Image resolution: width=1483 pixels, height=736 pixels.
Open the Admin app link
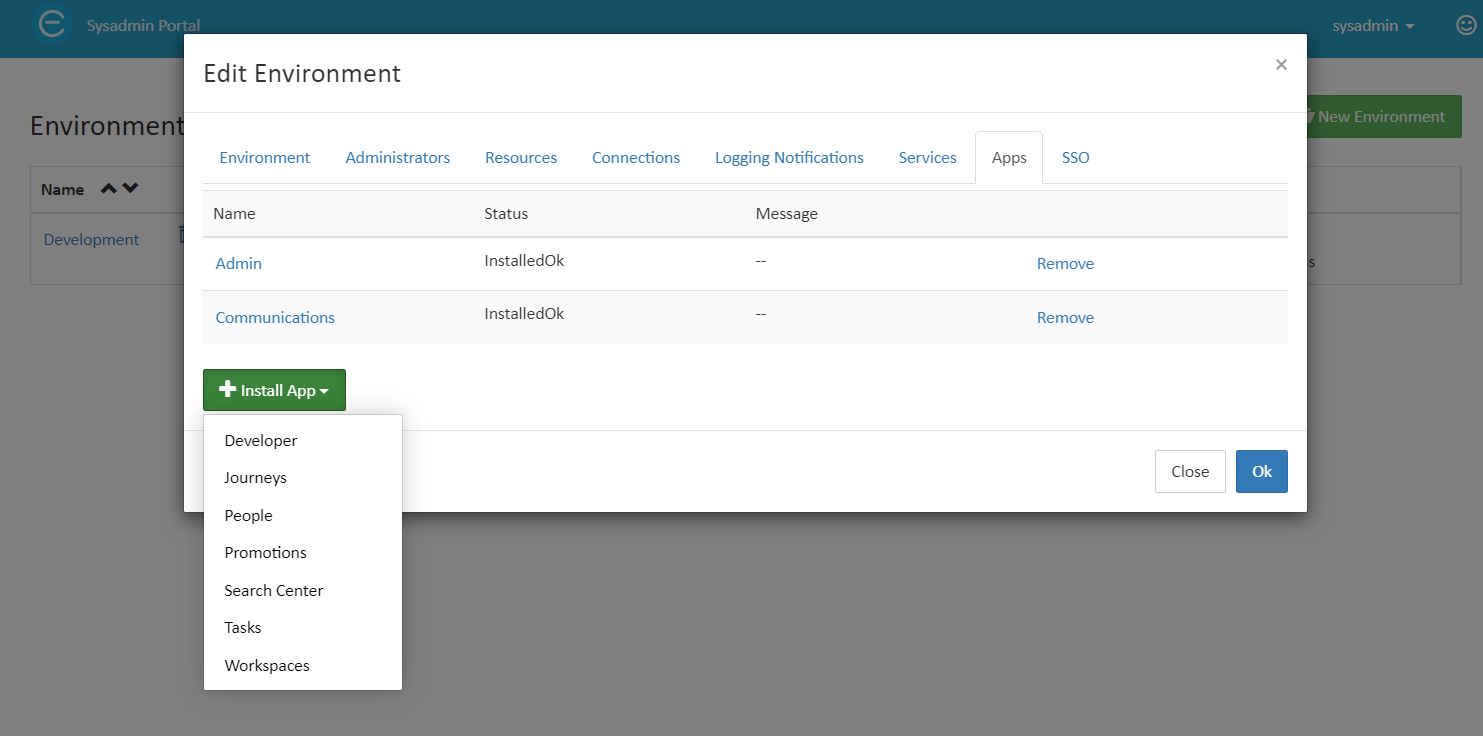pos(239,264)
